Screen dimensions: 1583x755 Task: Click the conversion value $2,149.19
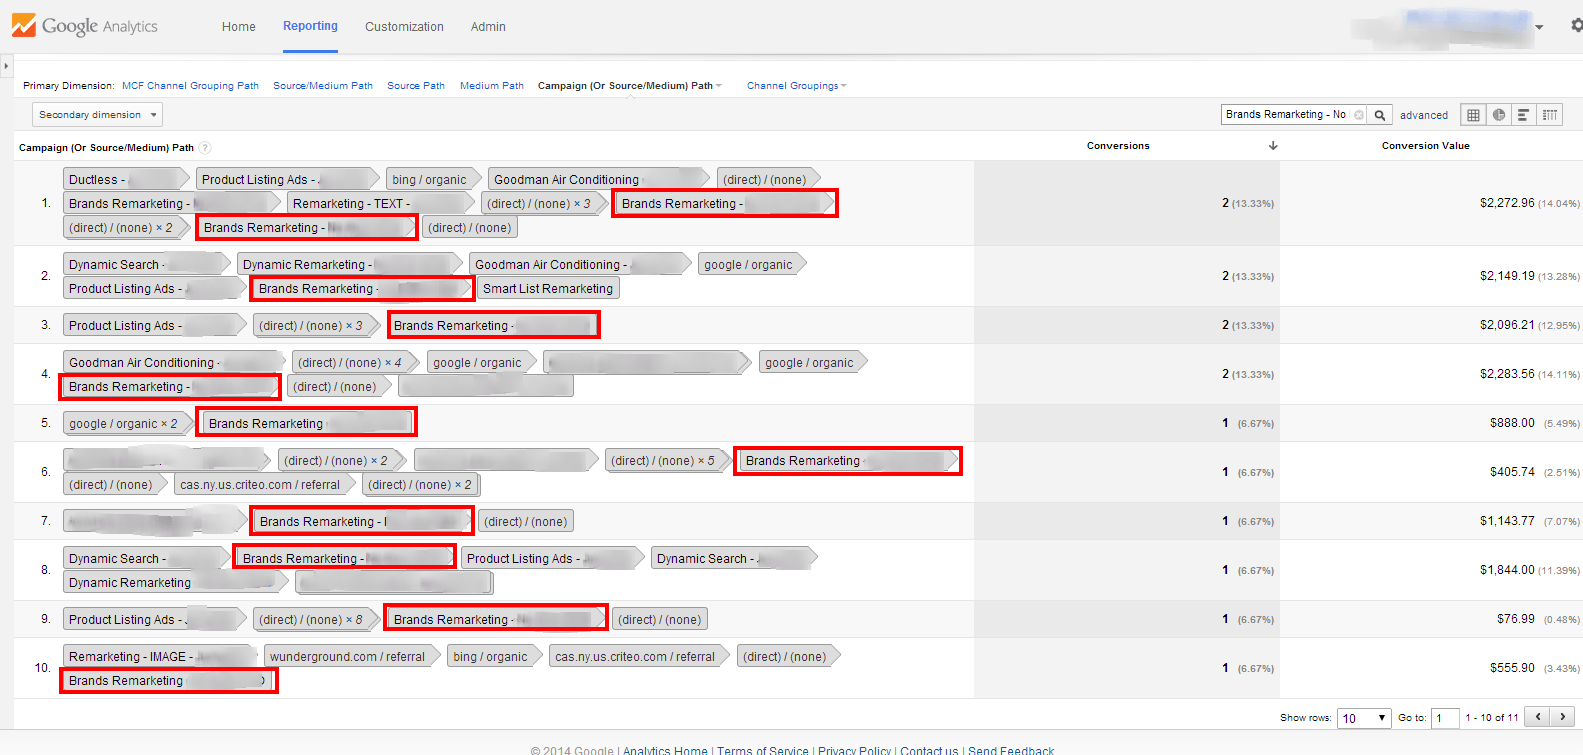pyautogui.click(x=1507, y=276)
